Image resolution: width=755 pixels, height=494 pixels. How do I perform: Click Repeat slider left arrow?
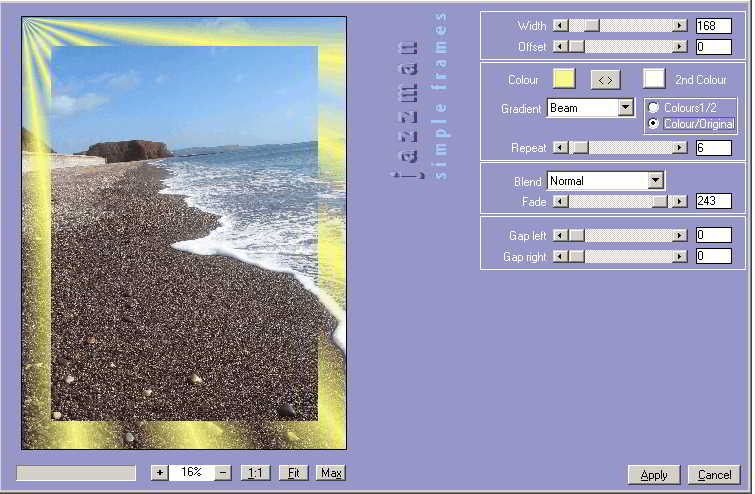coord(560,148)
